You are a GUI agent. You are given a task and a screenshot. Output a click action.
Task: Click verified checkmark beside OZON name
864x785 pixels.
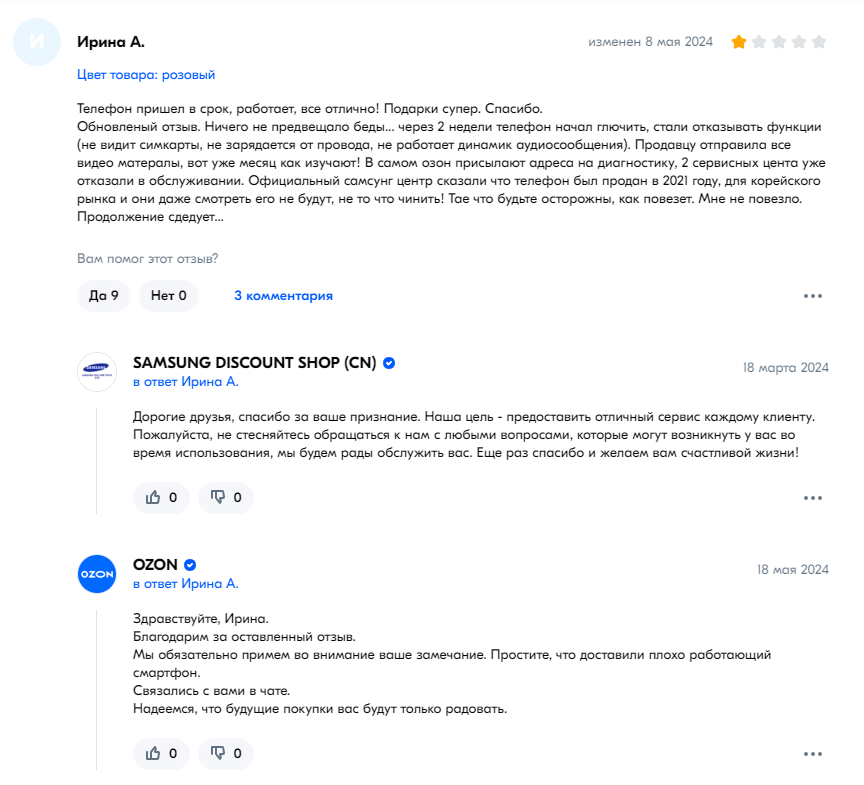point(190,565)
